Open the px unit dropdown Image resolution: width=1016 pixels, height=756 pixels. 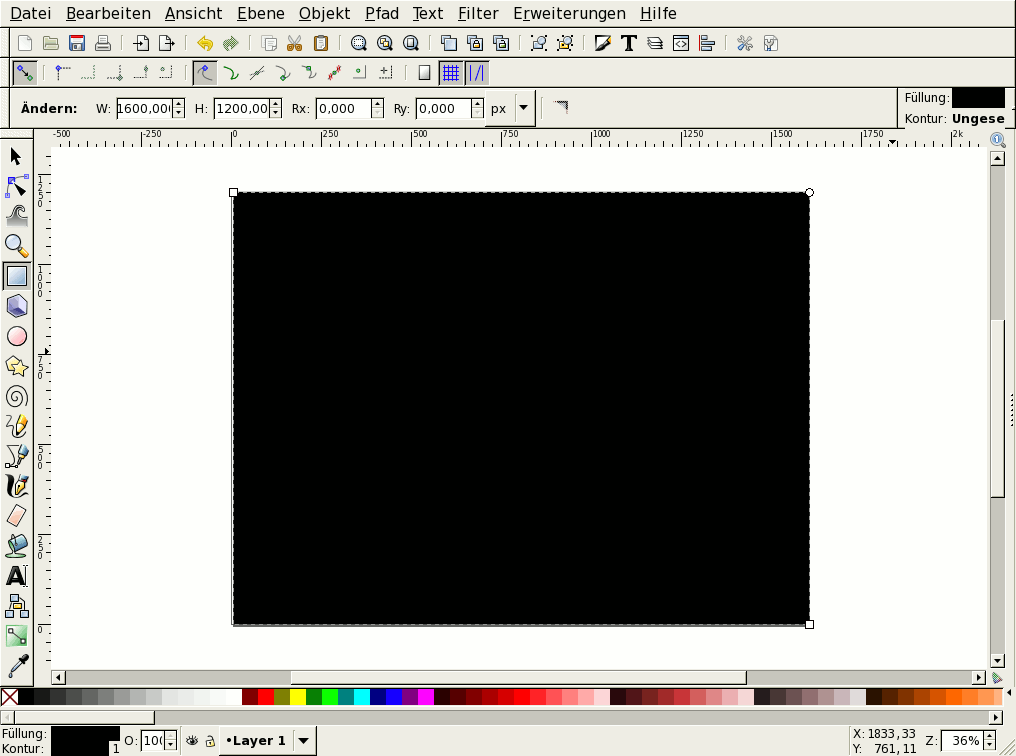click(522, 108)
